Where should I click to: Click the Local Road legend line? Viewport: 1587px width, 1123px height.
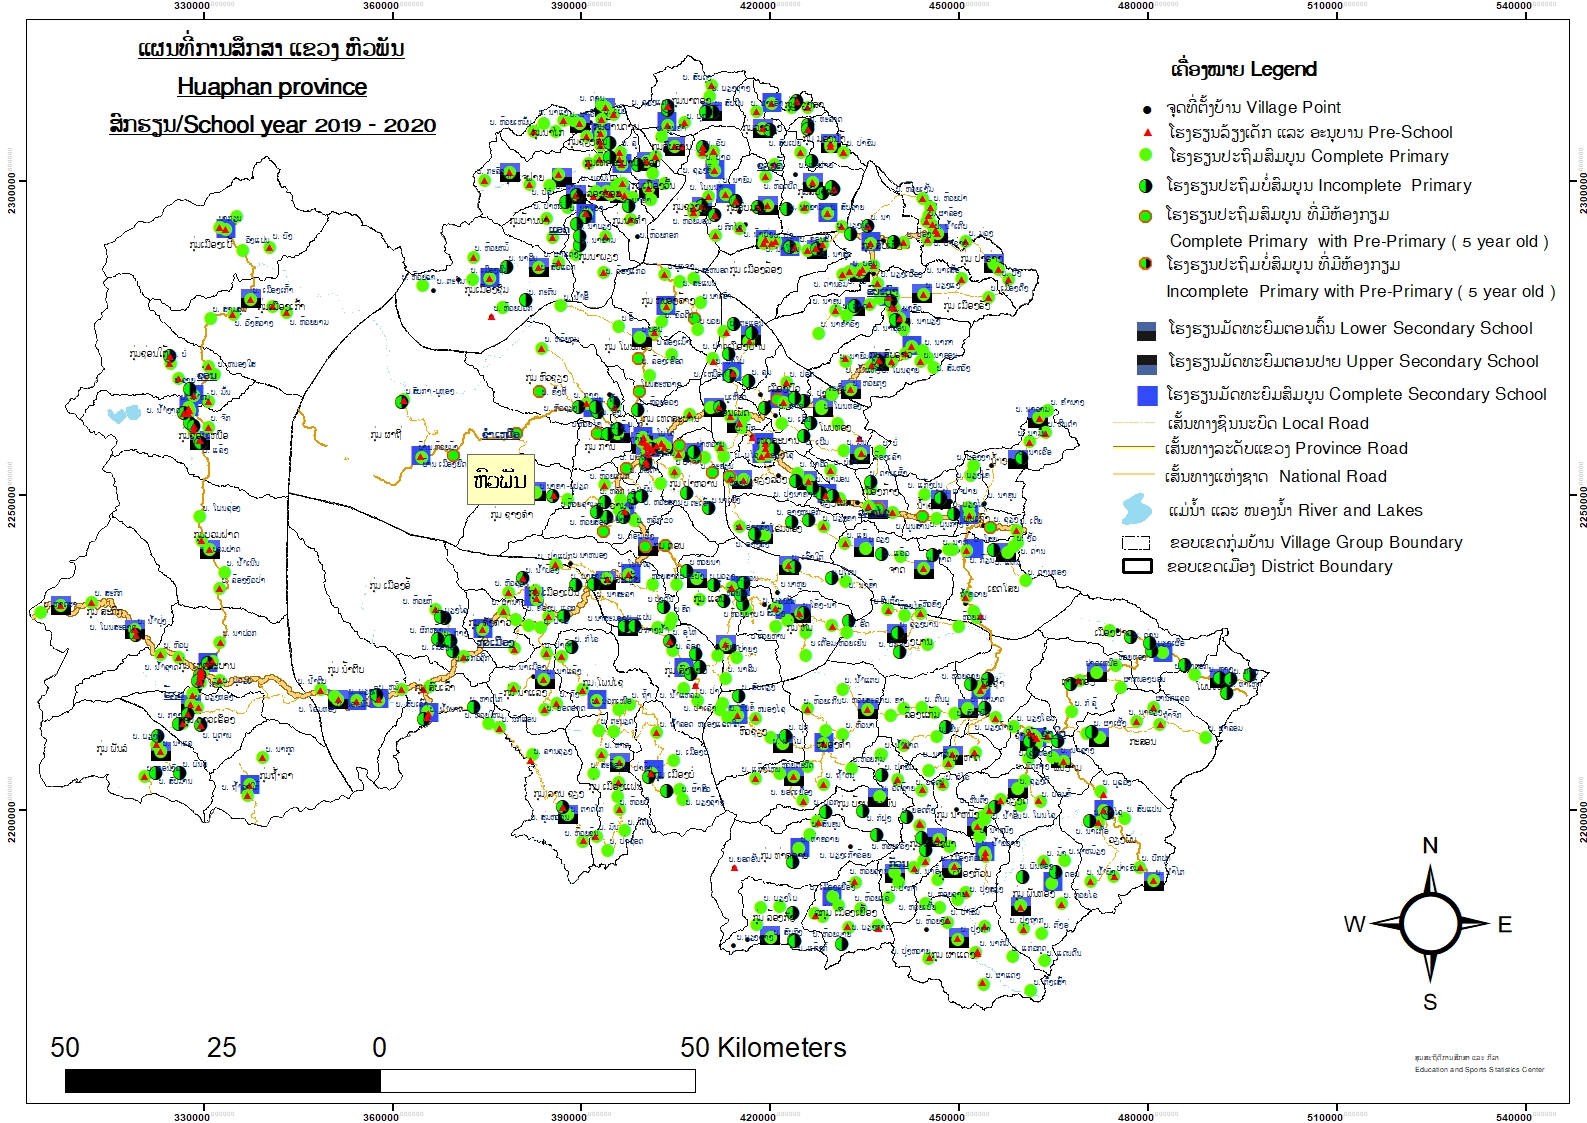click(1135, 424)
